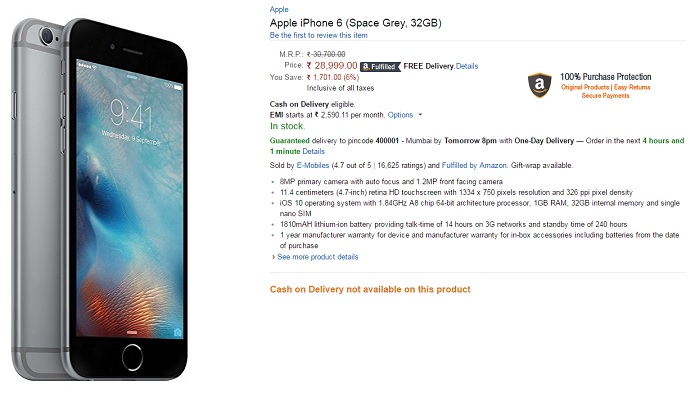
Task: Expand the EMI Options dropdown arrow
Action: tap(420, 115)
